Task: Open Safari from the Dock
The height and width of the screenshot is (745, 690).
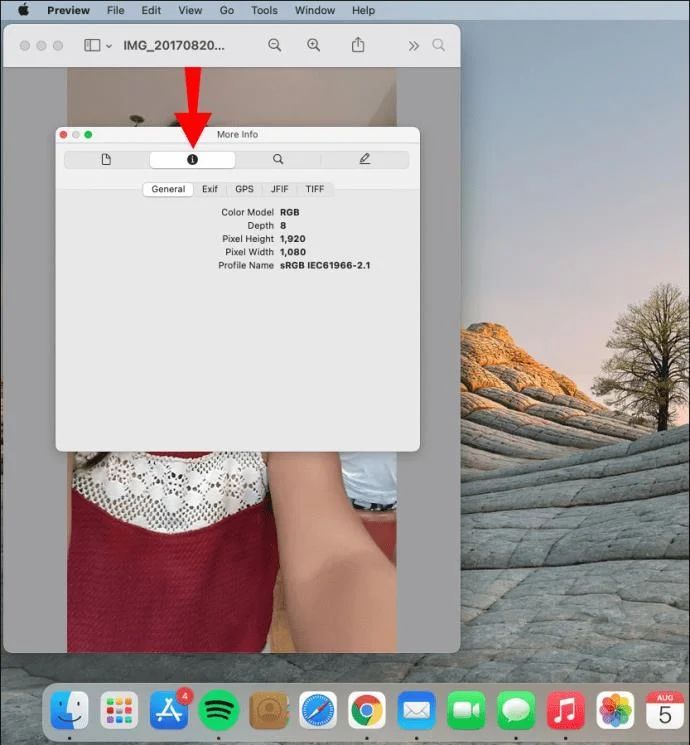Action: (x=317, y=711)
